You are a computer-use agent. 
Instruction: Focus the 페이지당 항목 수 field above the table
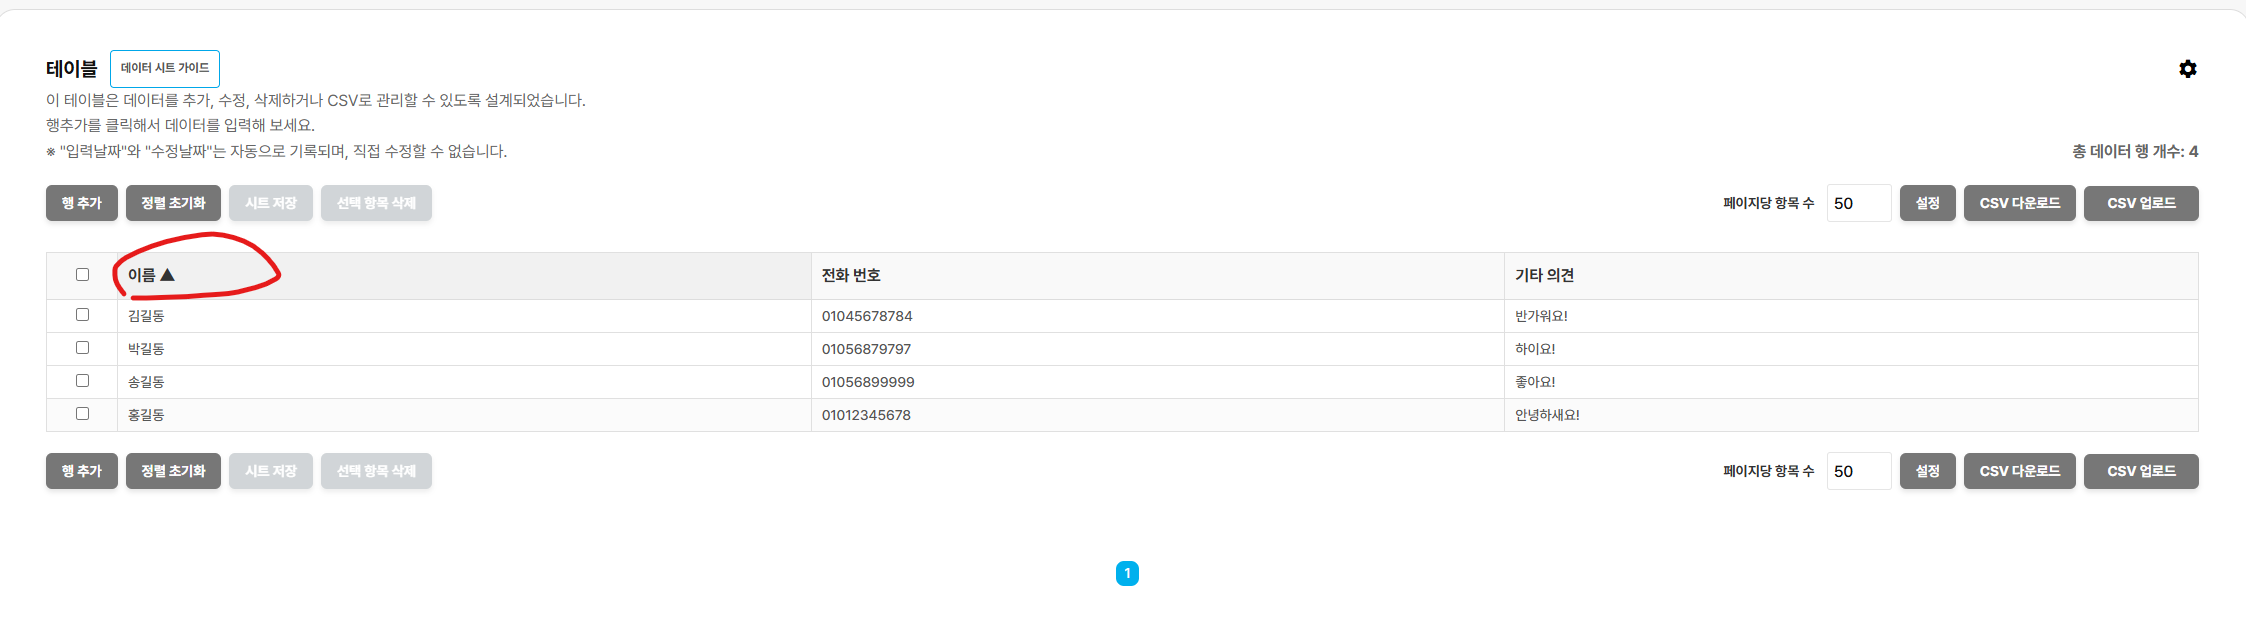tap(1859, 203)
